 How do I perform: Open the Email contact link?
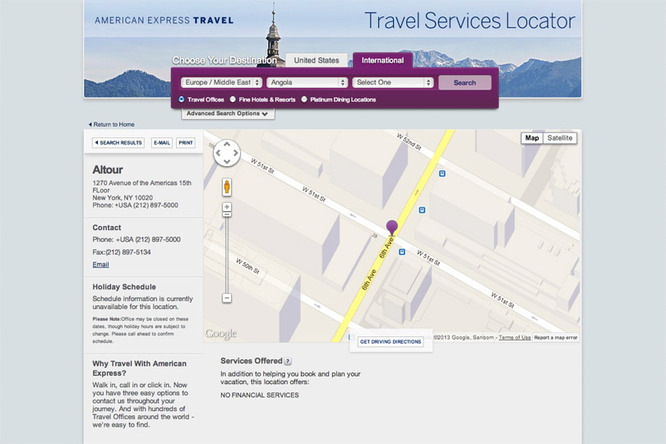(101, 264)
